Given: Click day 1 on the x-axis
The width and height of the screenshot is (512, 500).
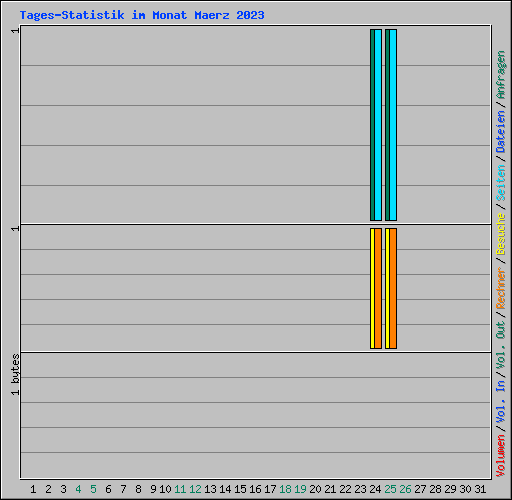Looking at the screenshot, I should pos(33,489).
